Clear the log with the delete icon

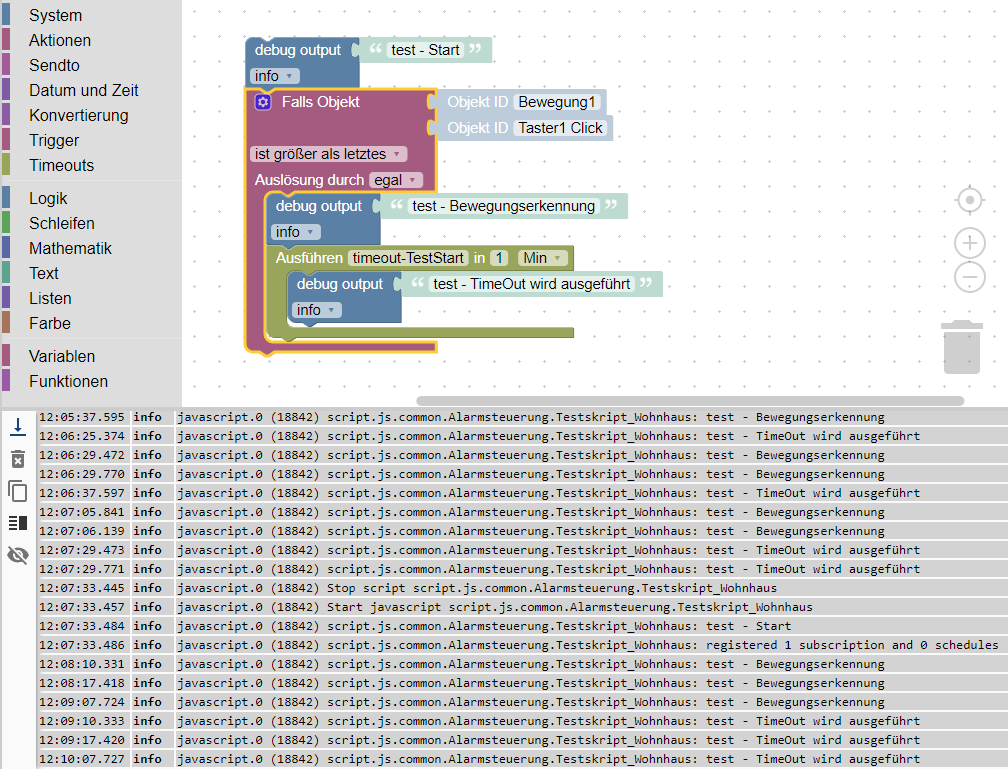[x=18, y=459]
